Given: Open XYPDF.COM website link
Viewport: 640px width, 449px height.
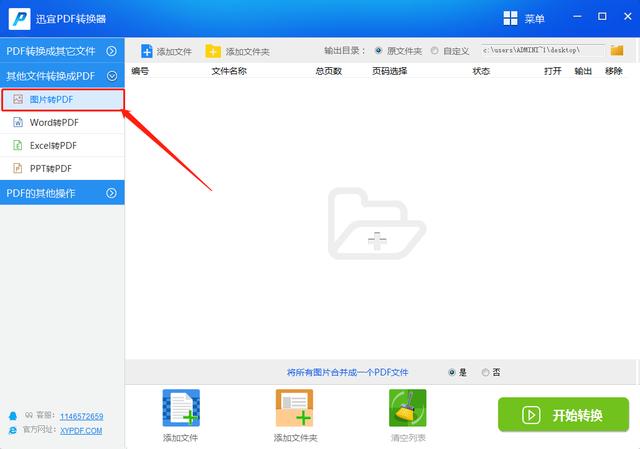Looking at the screenshot, I should point(81,431).
